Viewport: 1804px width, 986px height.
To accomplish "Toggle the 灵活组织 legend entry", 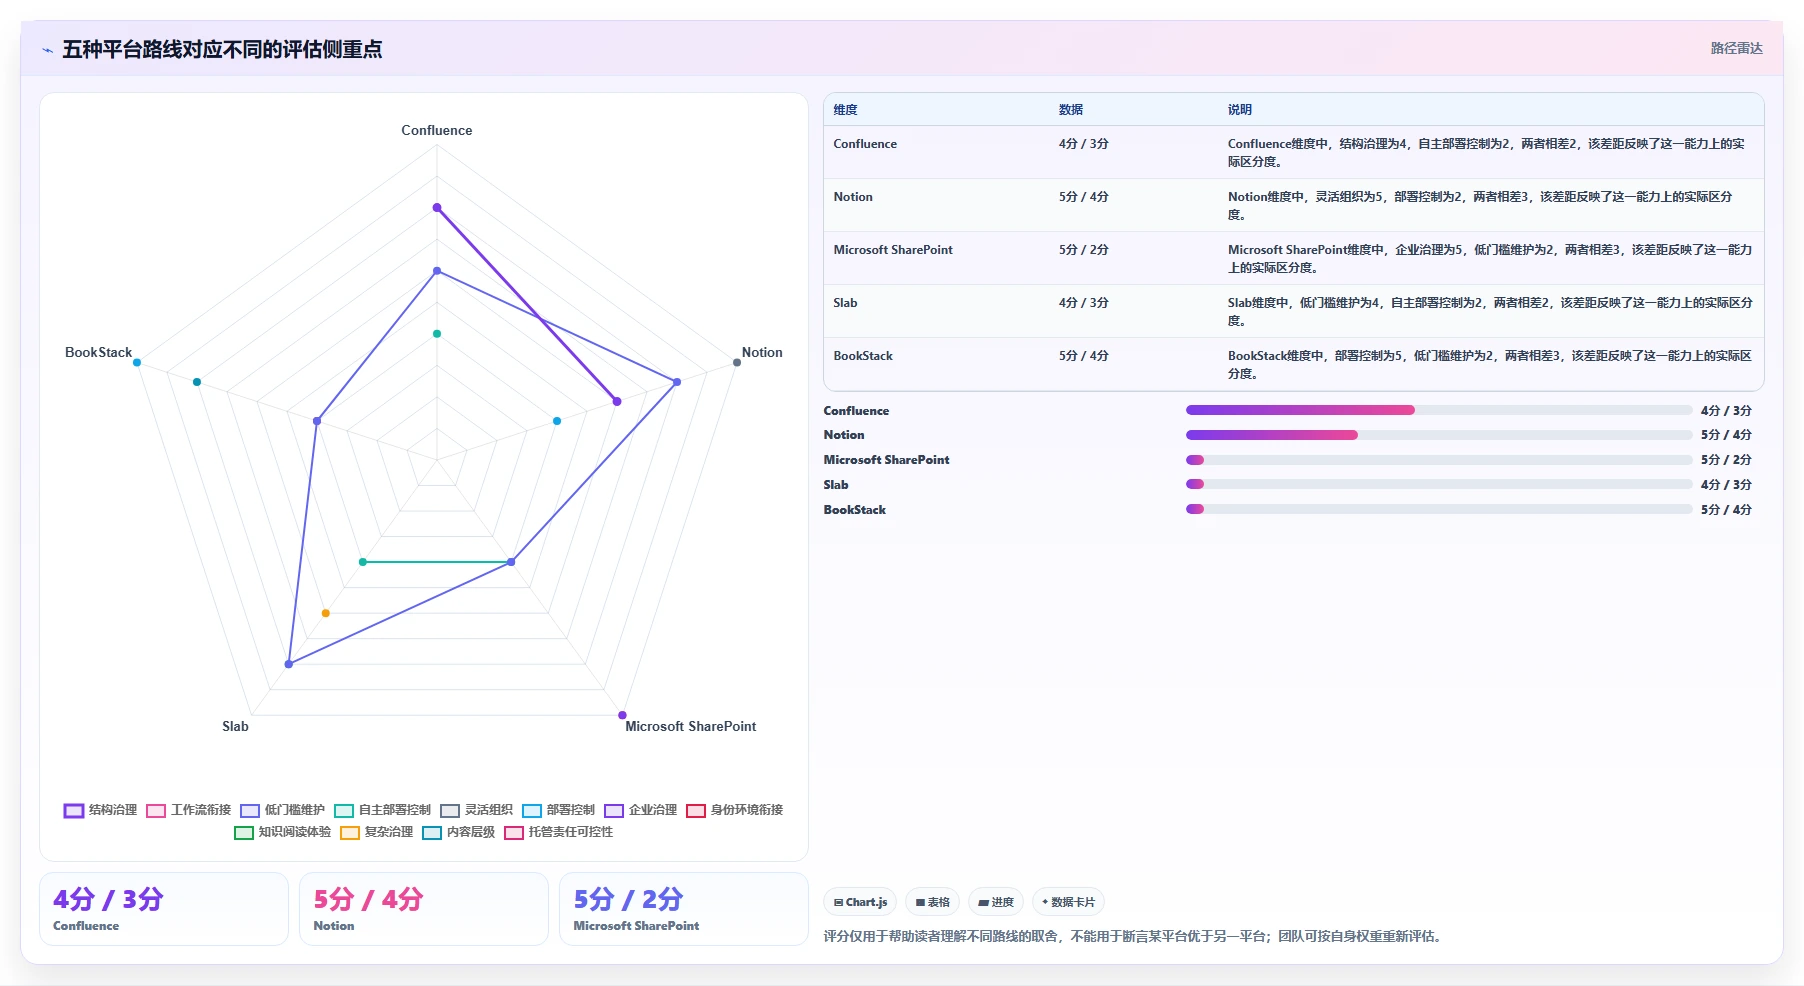I will point(476,810).
